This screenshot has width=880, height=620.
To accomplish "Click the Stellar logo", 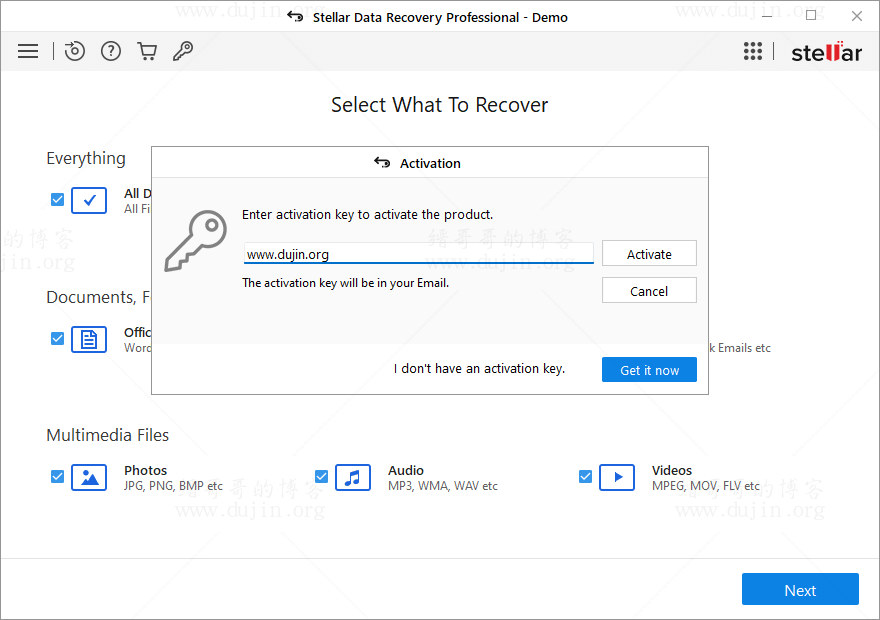I will pos(826,52).
